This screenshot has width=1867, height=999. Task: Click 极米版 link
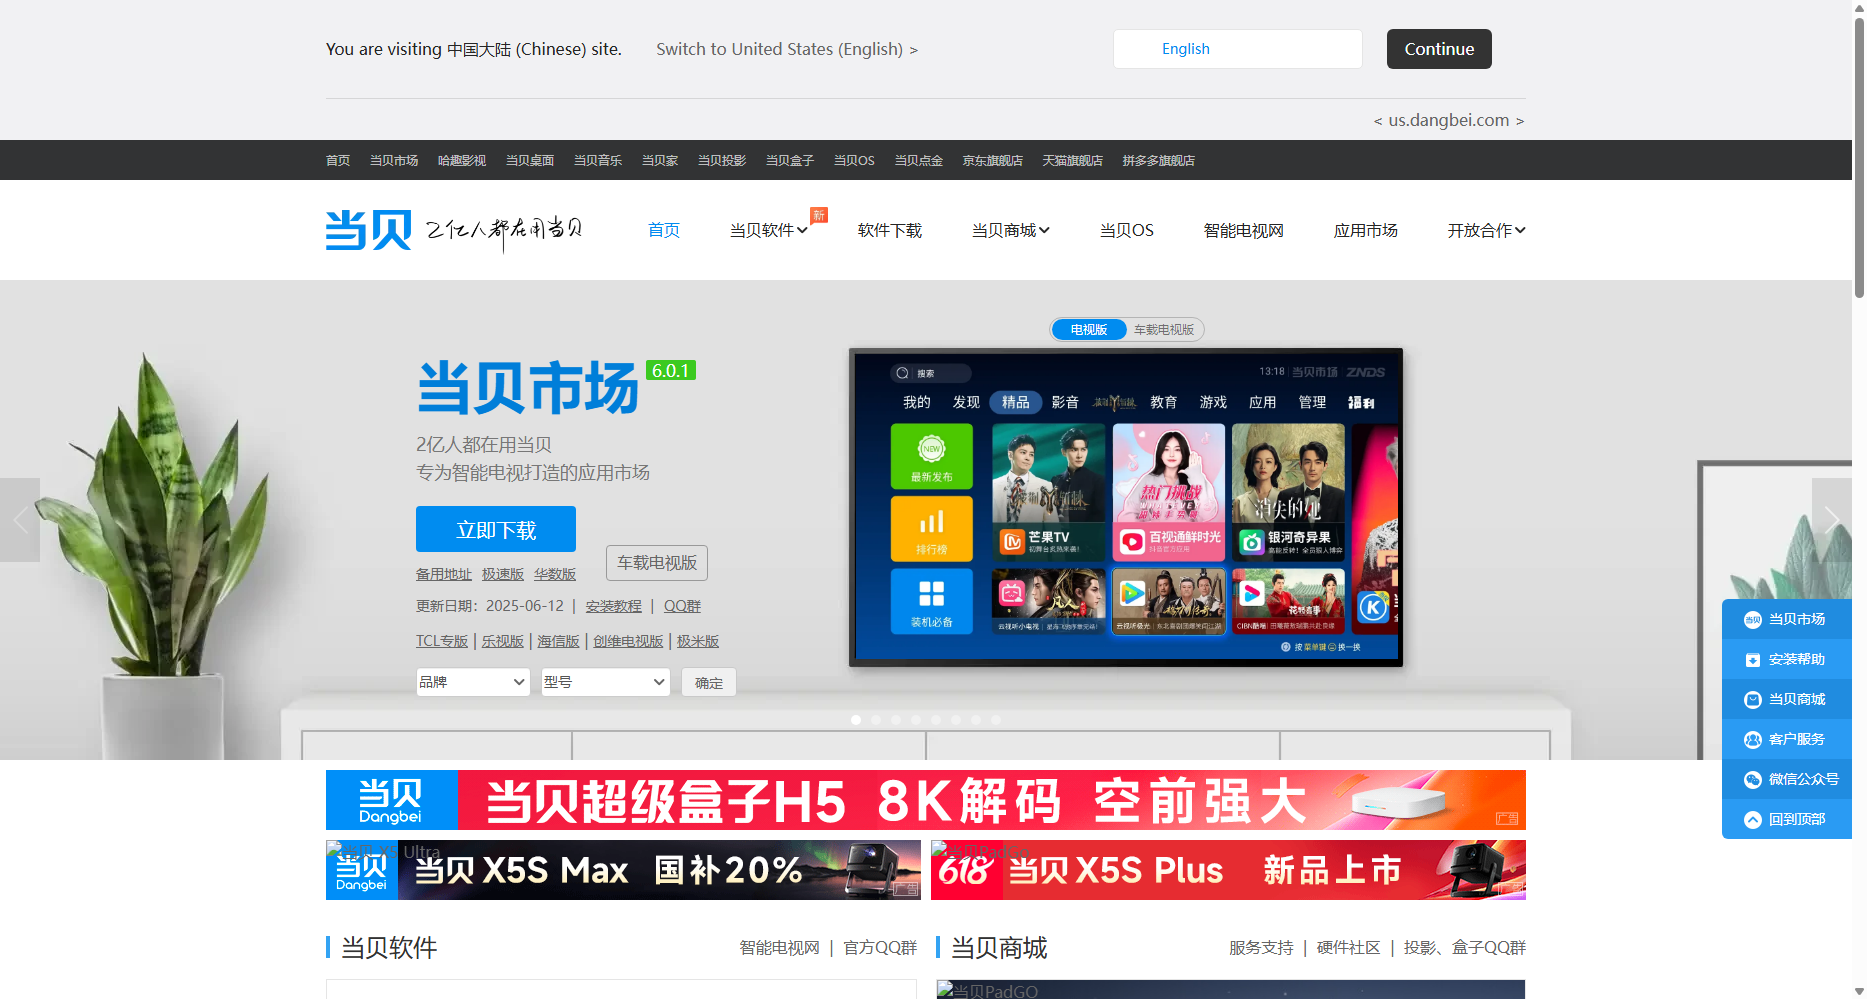[x=698, y=641]
